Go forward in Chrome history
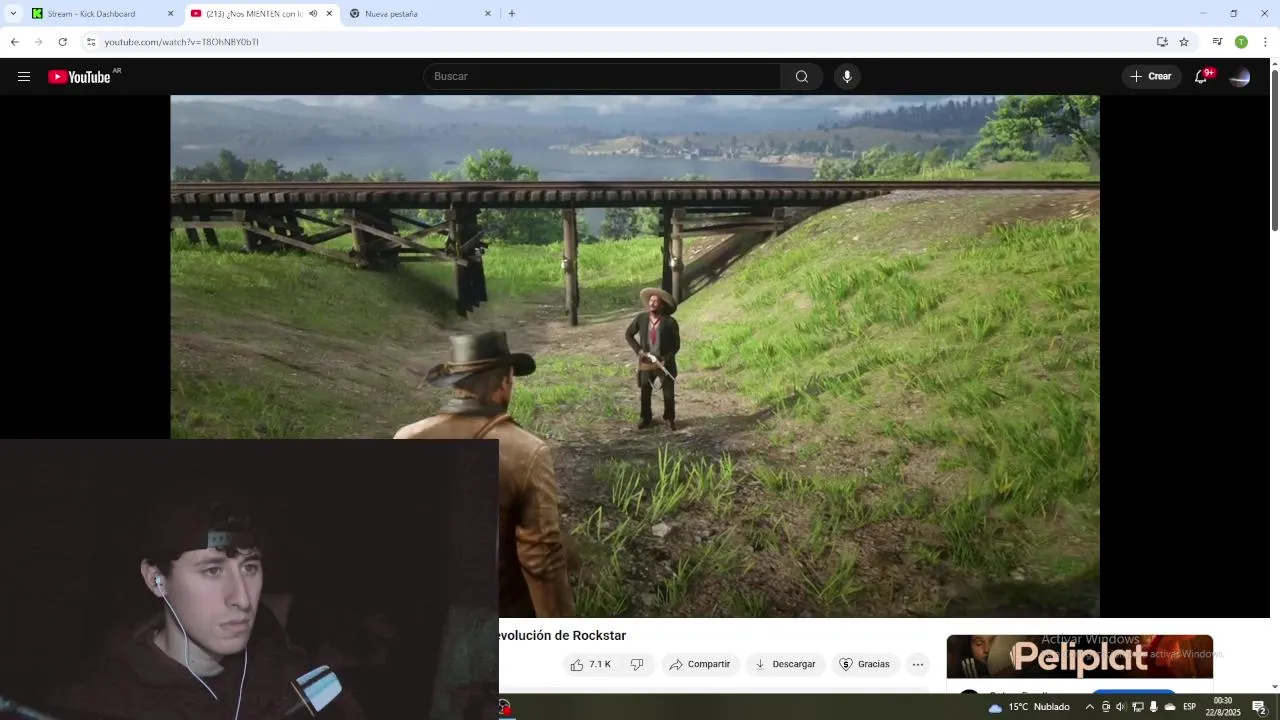The width and height of the screenshot is (1280, 720). click(38, 42)
